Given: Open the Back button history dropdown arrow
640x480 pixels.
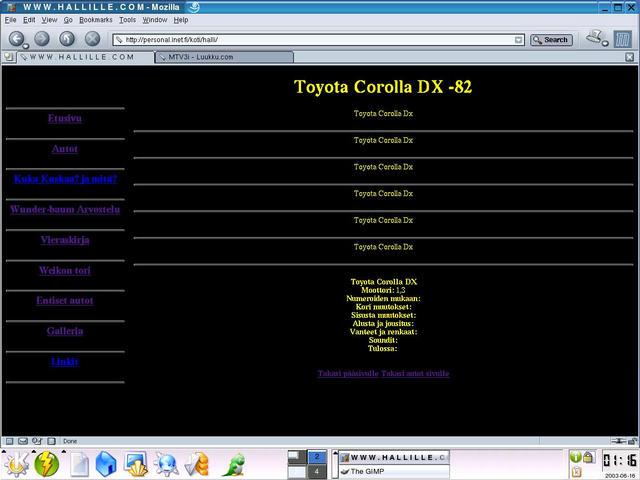Looking at the screenshot, I should 26,46.
